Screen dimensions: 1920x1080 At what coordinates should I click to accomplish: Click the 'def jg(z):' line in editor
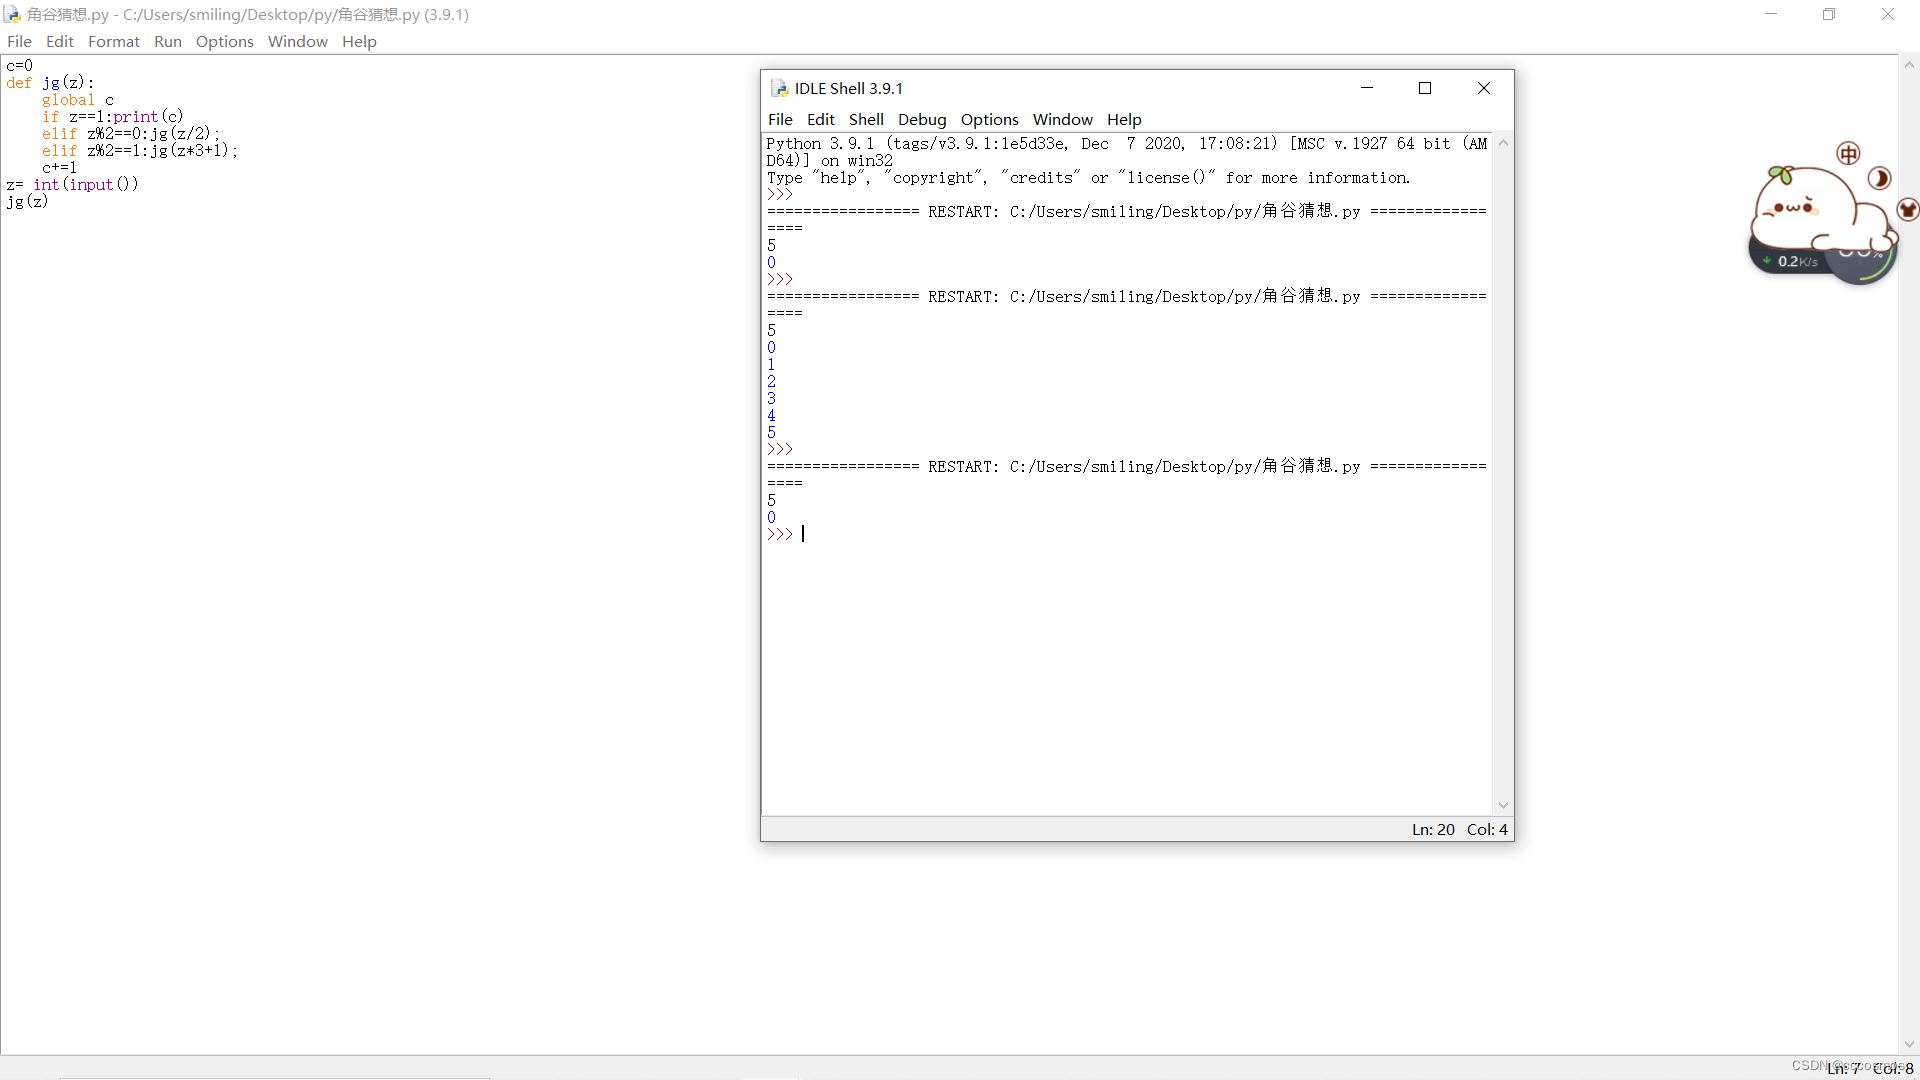click(50, 83)
